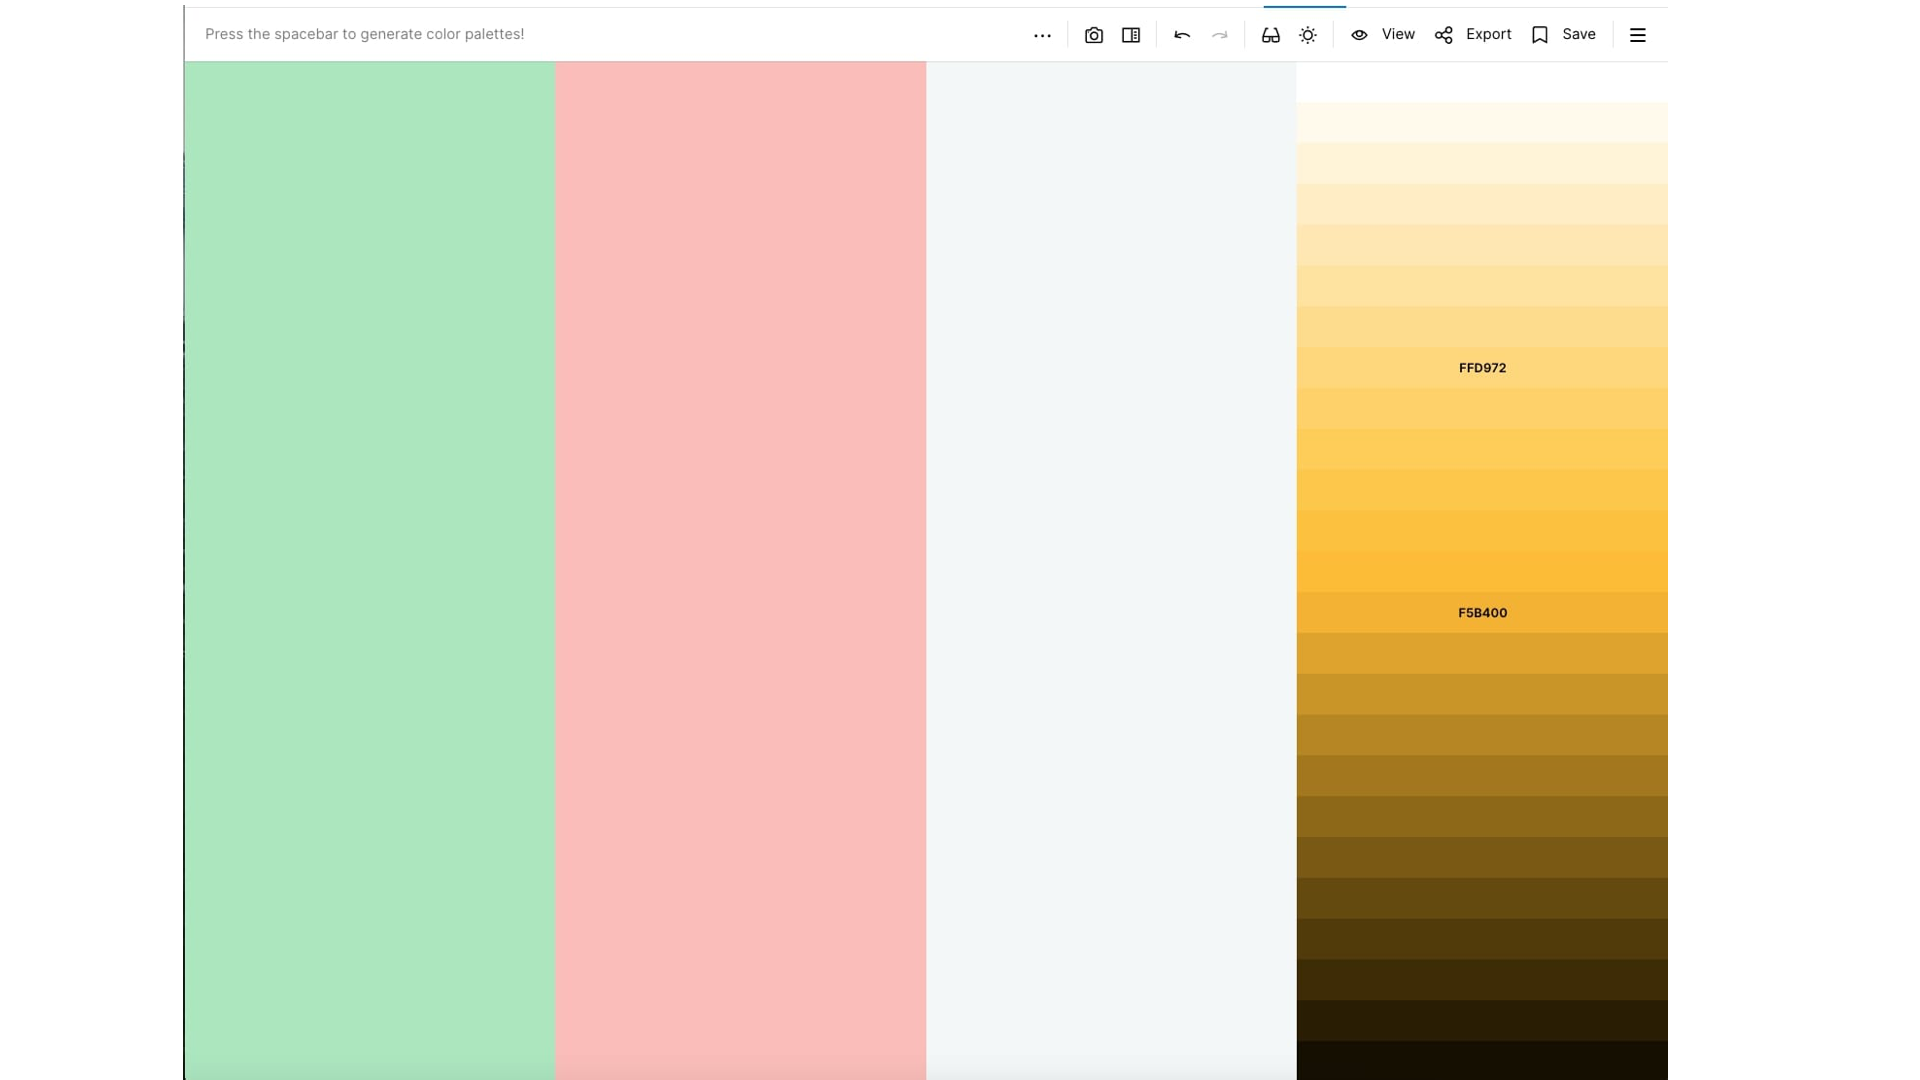Click the Export share icon
1920x1080 pixels.
1443,34
